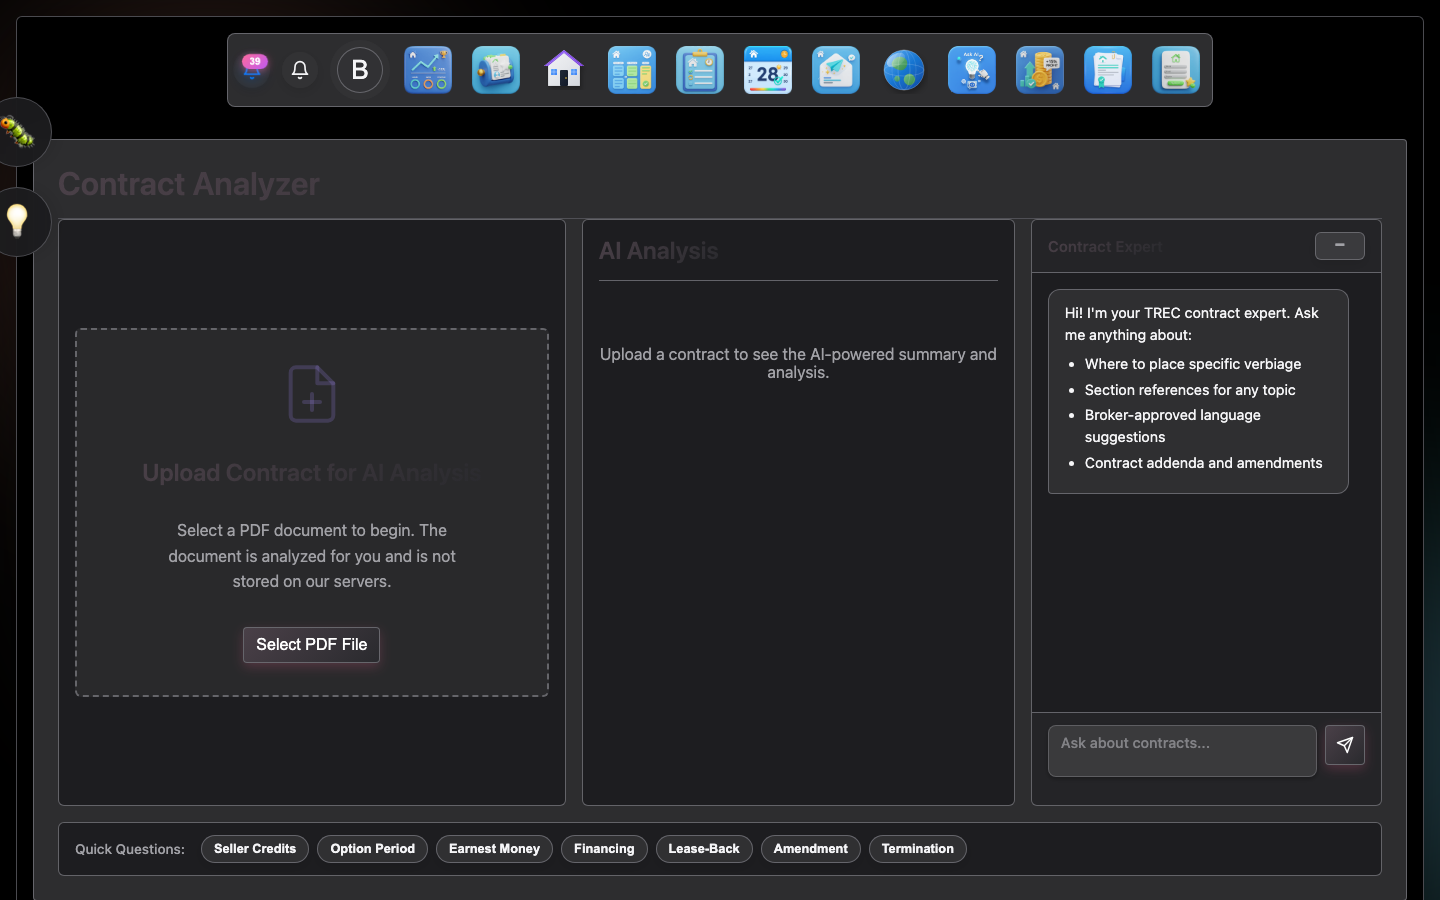
Task: Click the Select PDF File button
Action: 311,645
